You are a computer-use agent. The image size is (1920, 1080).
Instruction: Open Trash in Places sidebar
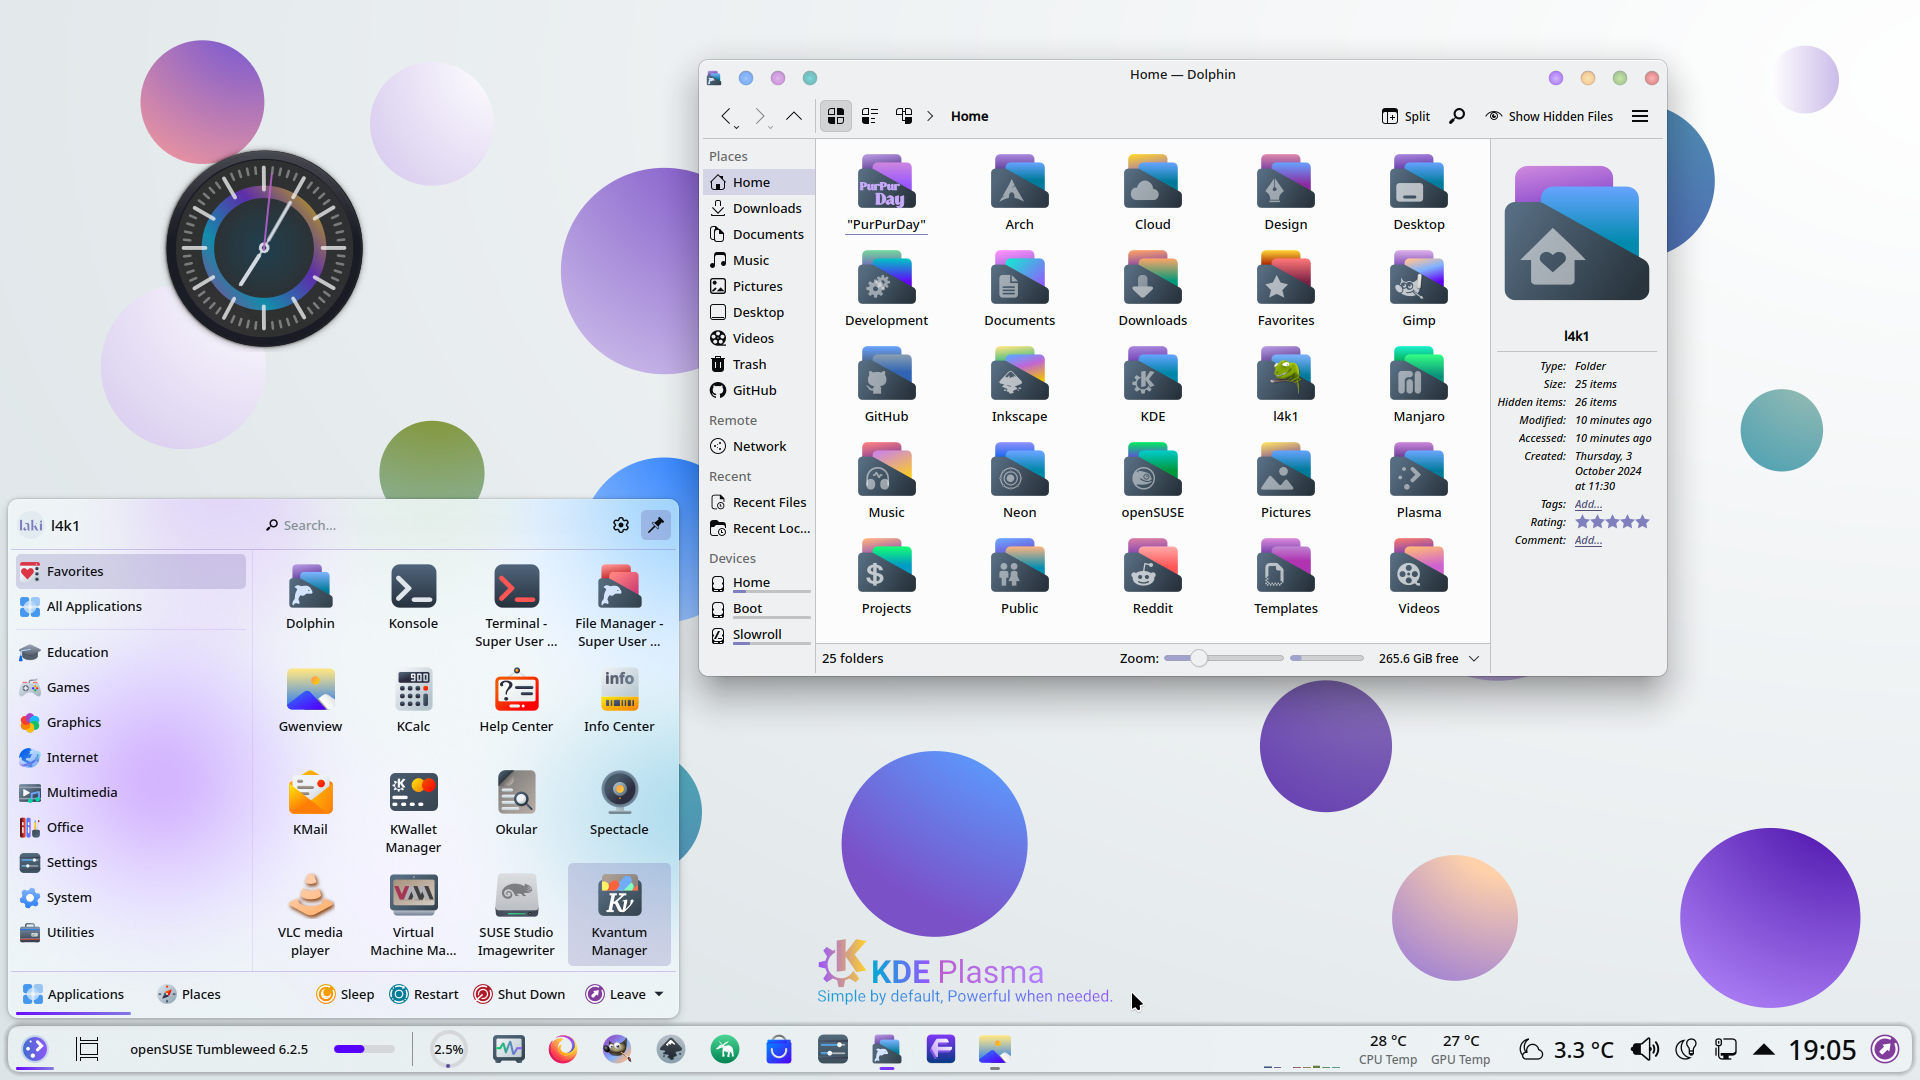click(760, 364)
